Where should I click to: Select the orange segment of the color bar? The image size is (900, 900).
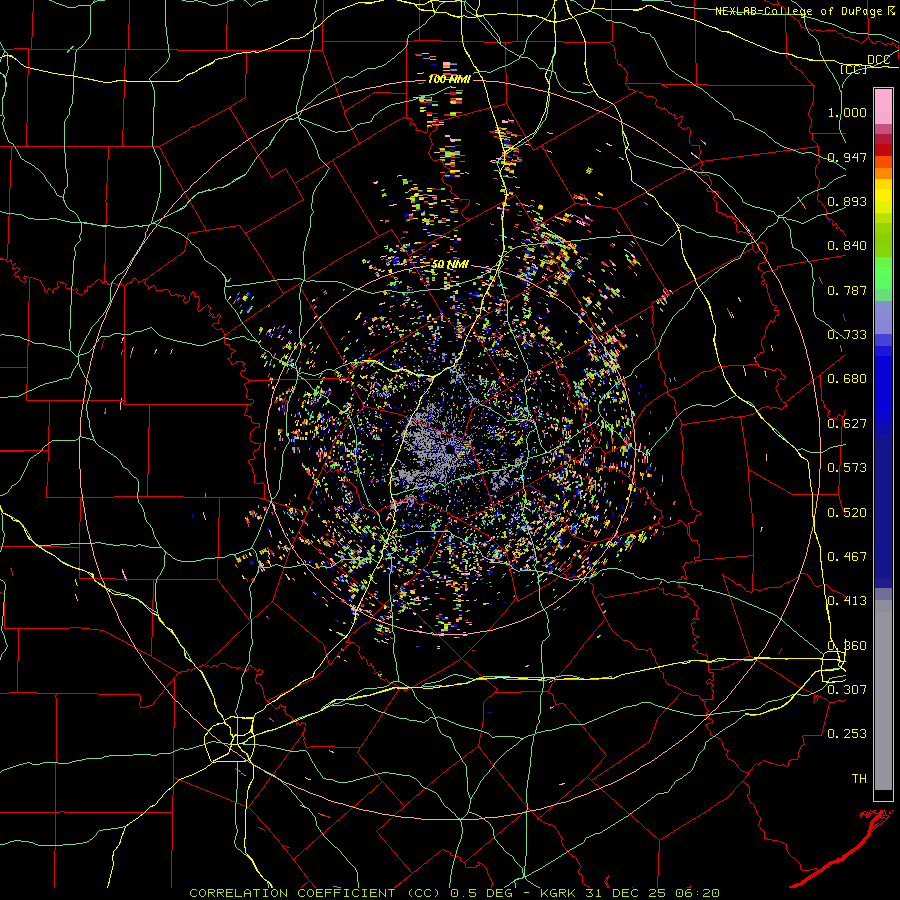tap(883, 173)
